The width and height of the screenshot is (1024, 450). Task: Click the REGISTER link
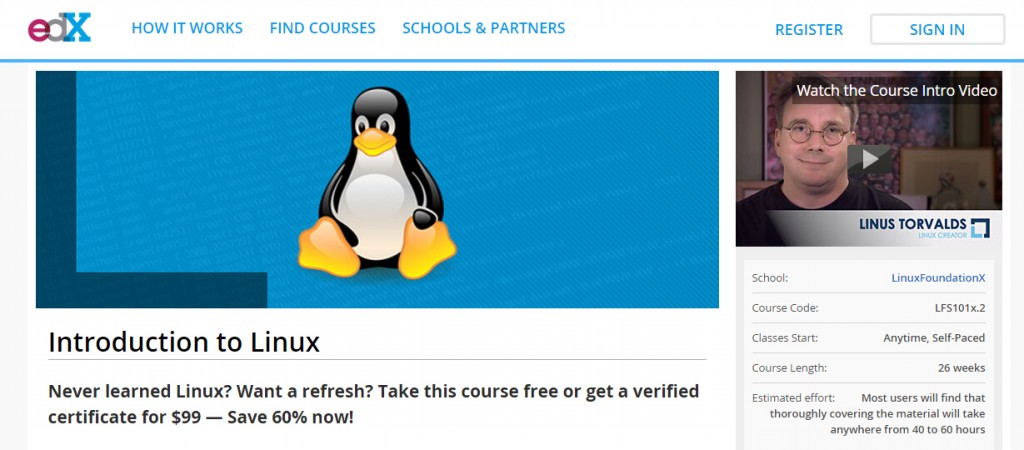click(808, 29)
